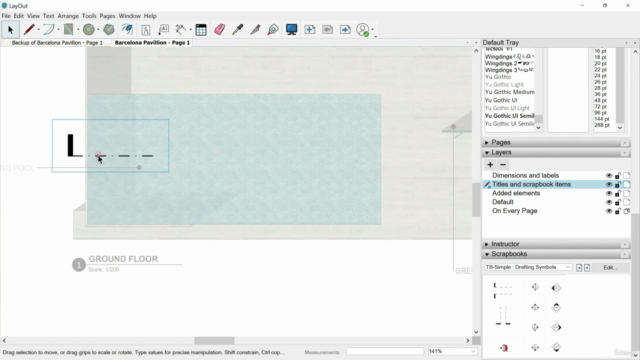
Task: Open the Tools menu
Action: pyautogui.click(x=89, y=16)
